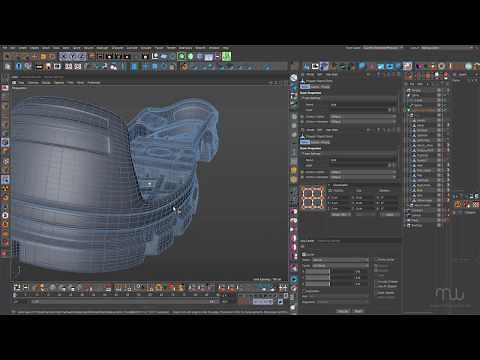Click the white minus icon beside the green toolbar icon
Viewport: 480px width, 360px height.
pyautogui.click(x=218, y=57)
